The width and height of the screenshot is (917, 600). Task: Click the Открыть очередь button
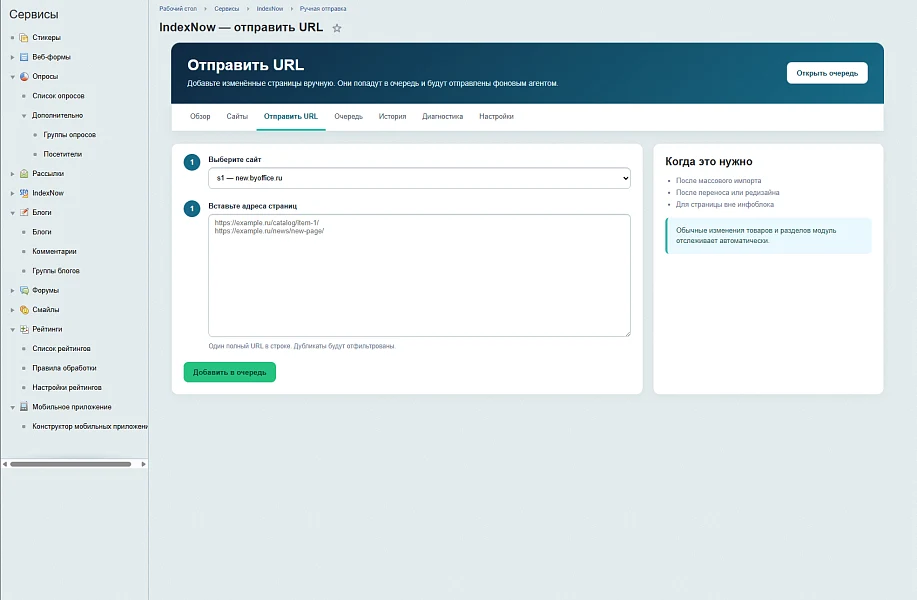coord(827,73)
